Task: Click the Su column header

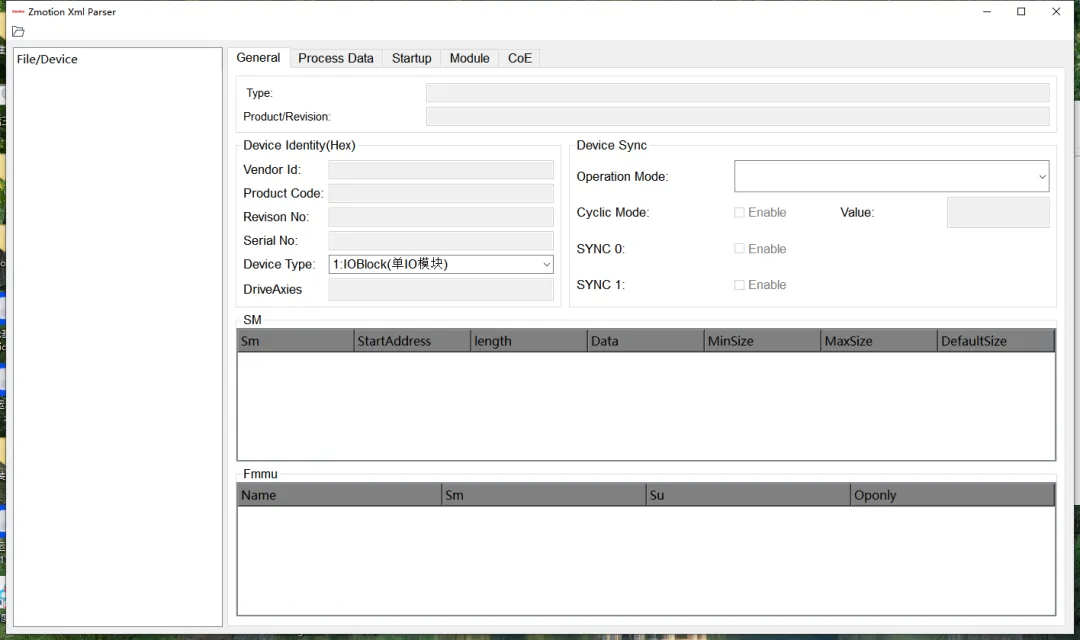Action: 748,495
